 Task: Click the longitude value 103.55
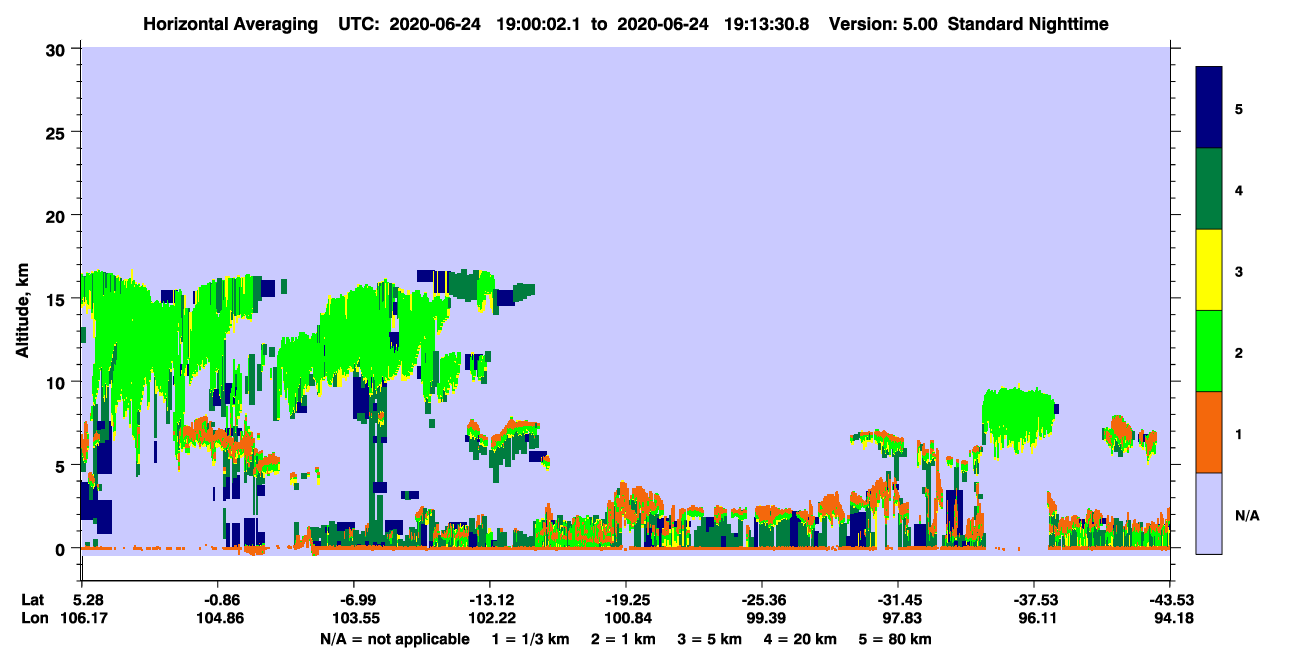click(x=355, y=619)
